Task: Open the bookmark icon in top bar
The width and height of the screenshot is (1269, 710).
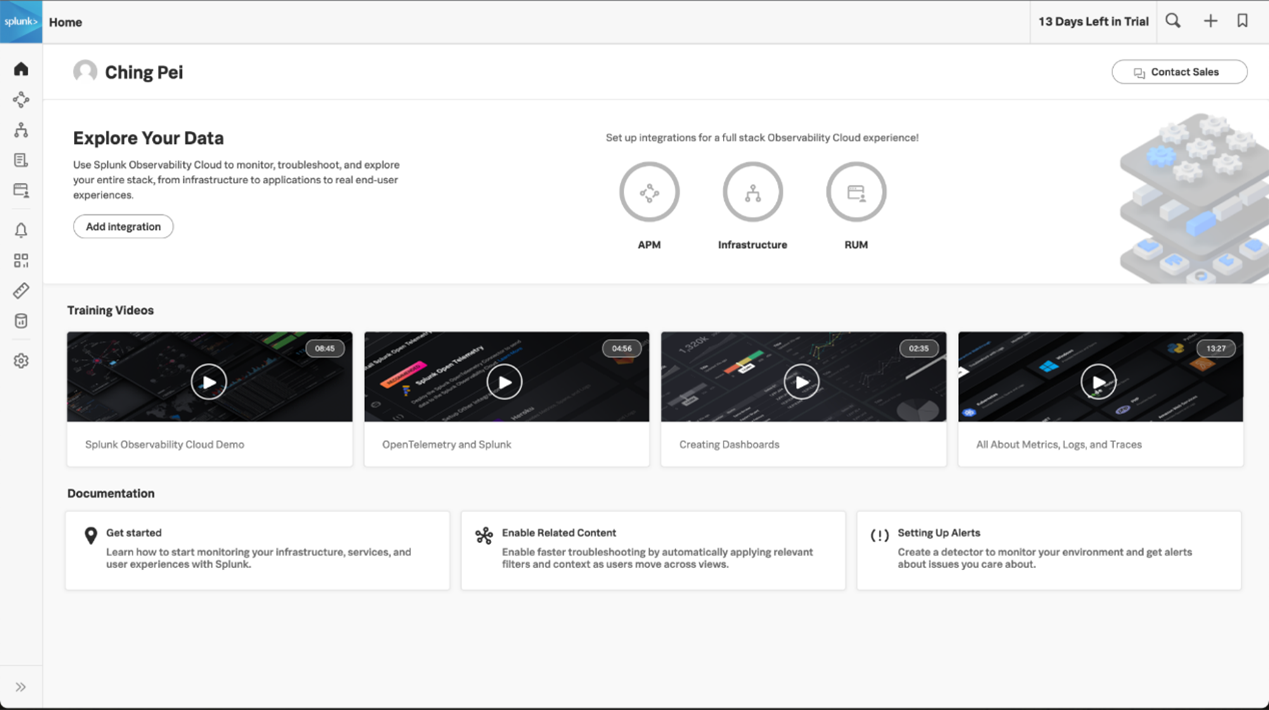Action: pos(1242,21)
